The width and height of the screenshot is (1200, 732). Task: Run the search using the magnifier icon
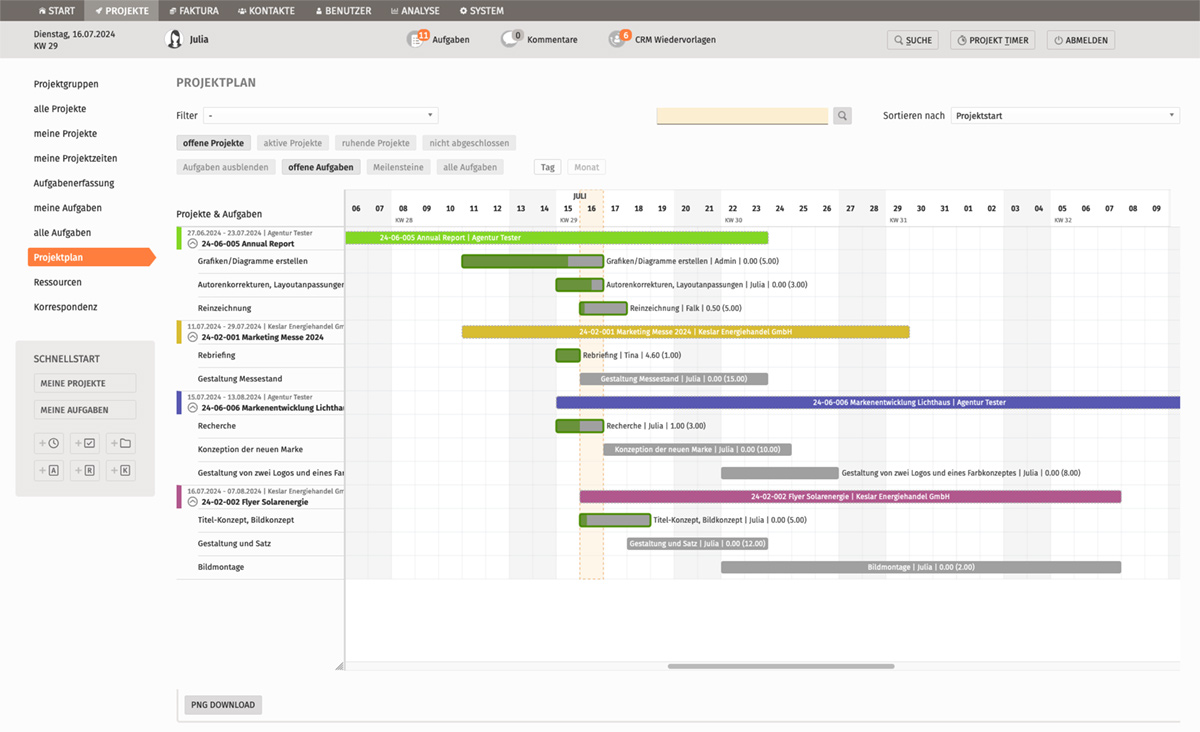[x=841, y=115]
